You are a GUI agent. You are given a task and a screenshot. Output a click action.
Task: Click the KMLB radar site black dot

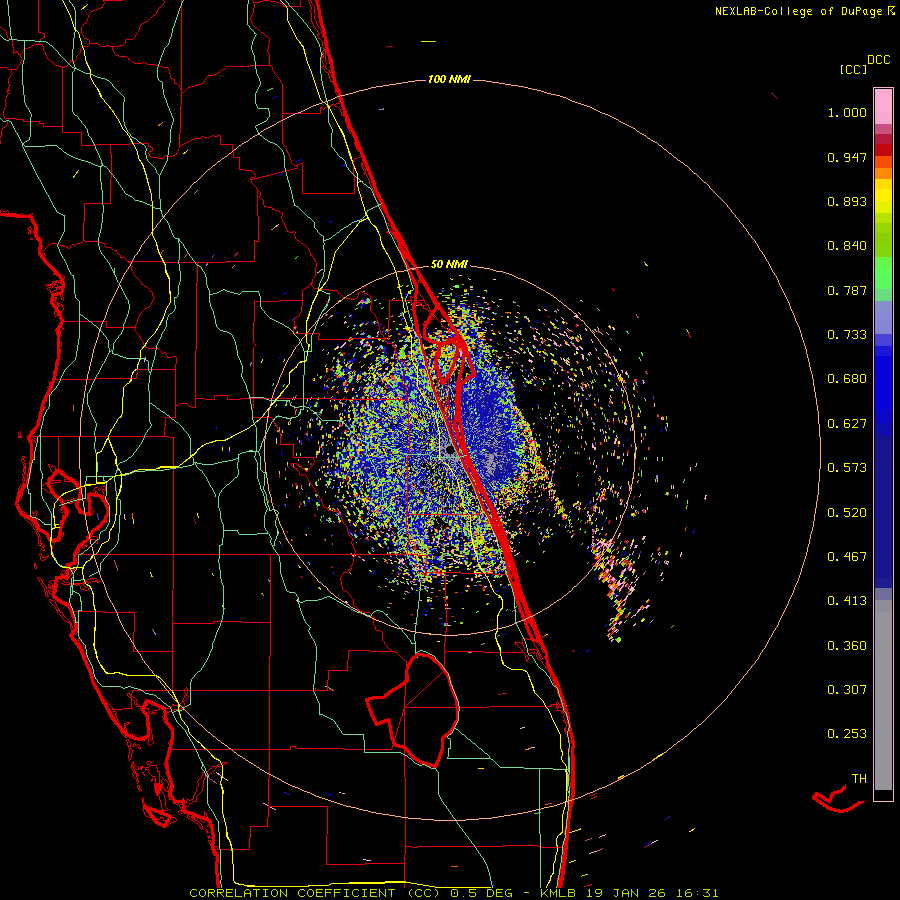click(x=450, y=450)
